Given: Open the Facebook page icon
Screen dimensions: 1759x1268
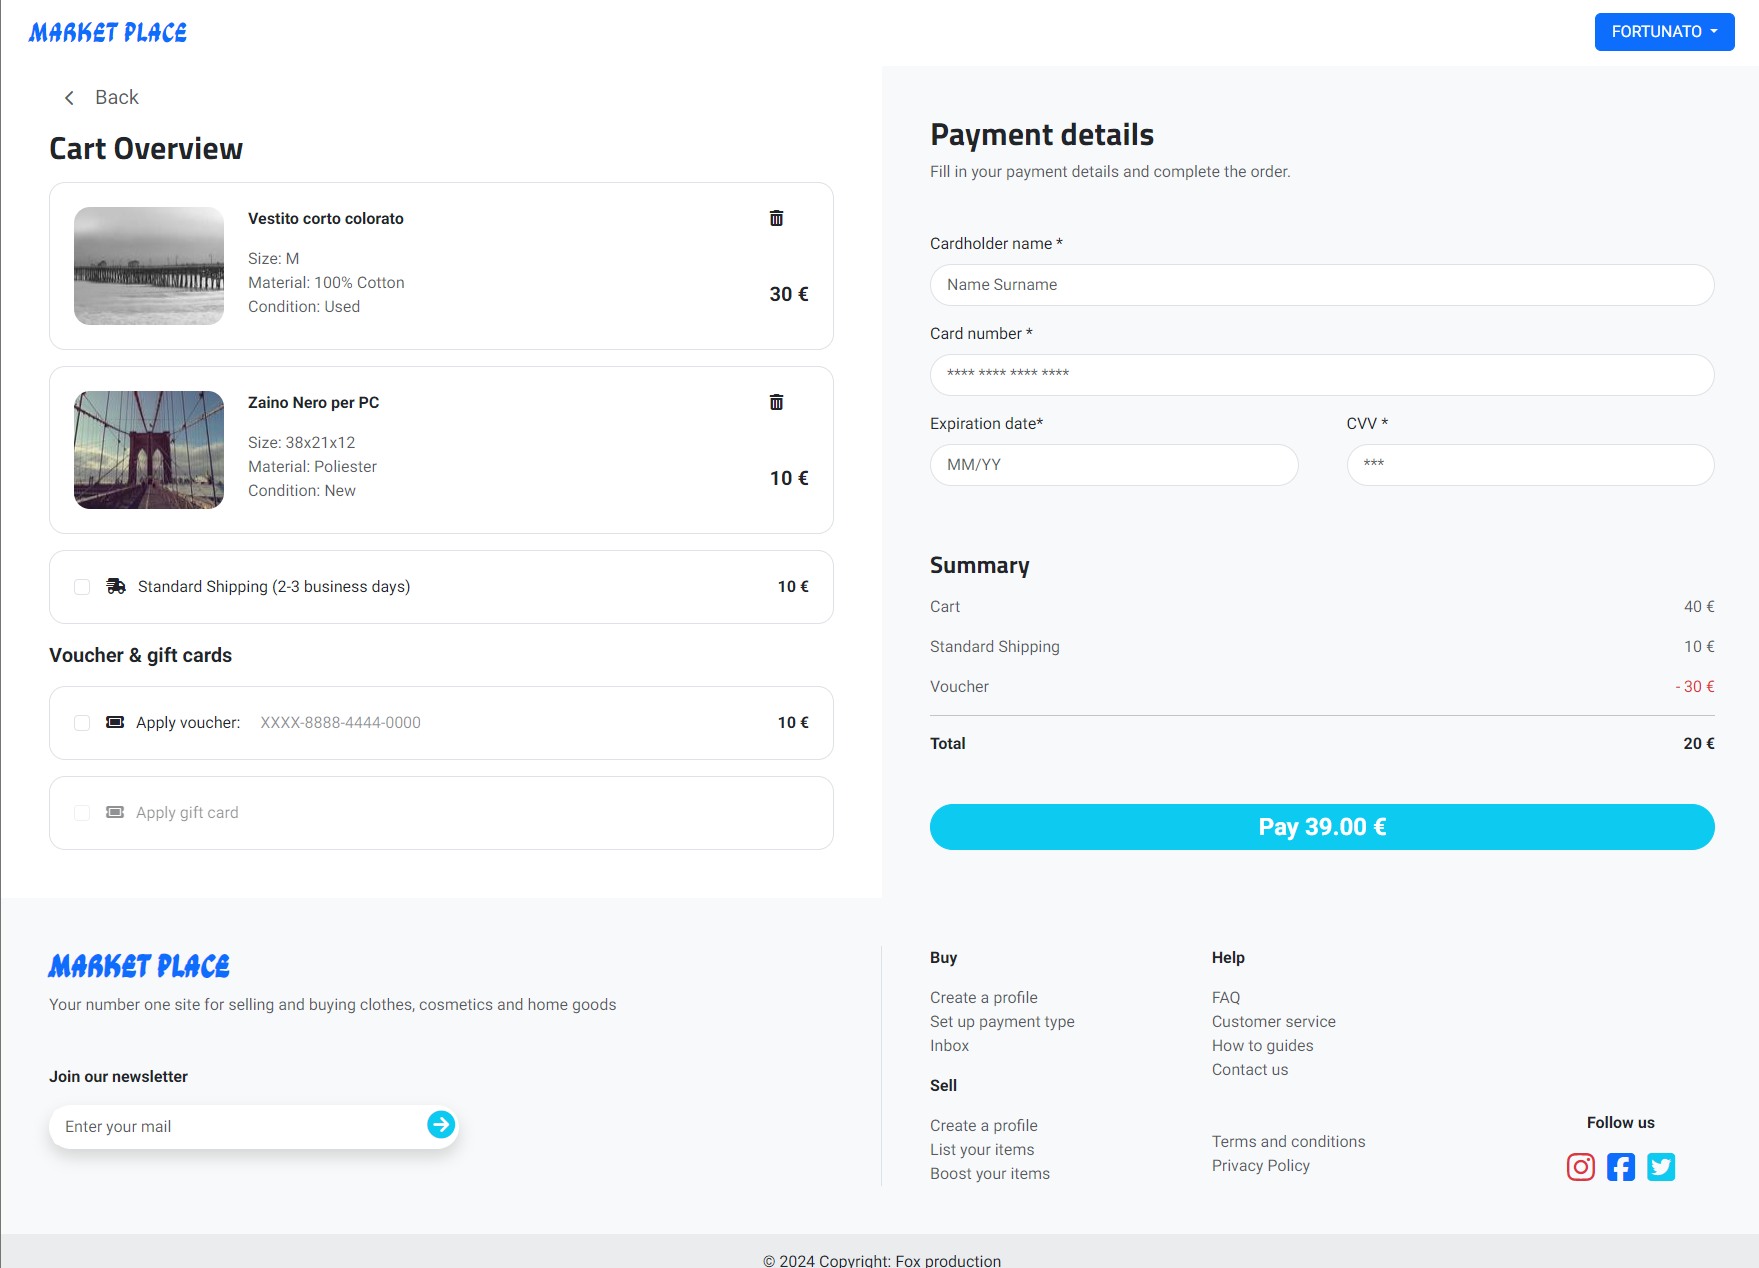Looking at the screenshot, I should tap(1620, 1167).
